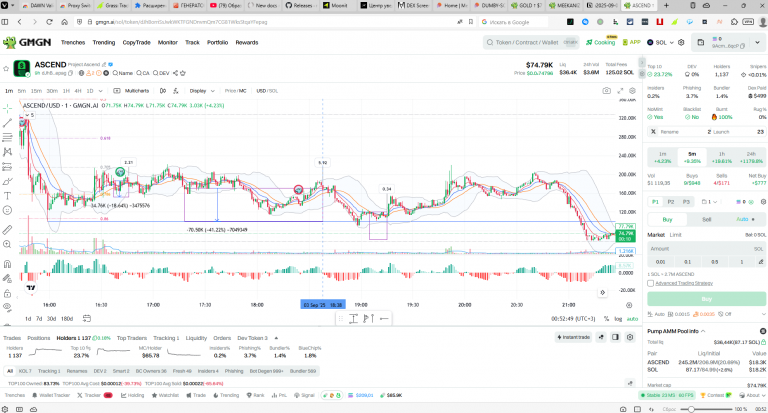Switch to the Top Traders tab
Viewport: 768px width, 413px height.
pos(132,338)
